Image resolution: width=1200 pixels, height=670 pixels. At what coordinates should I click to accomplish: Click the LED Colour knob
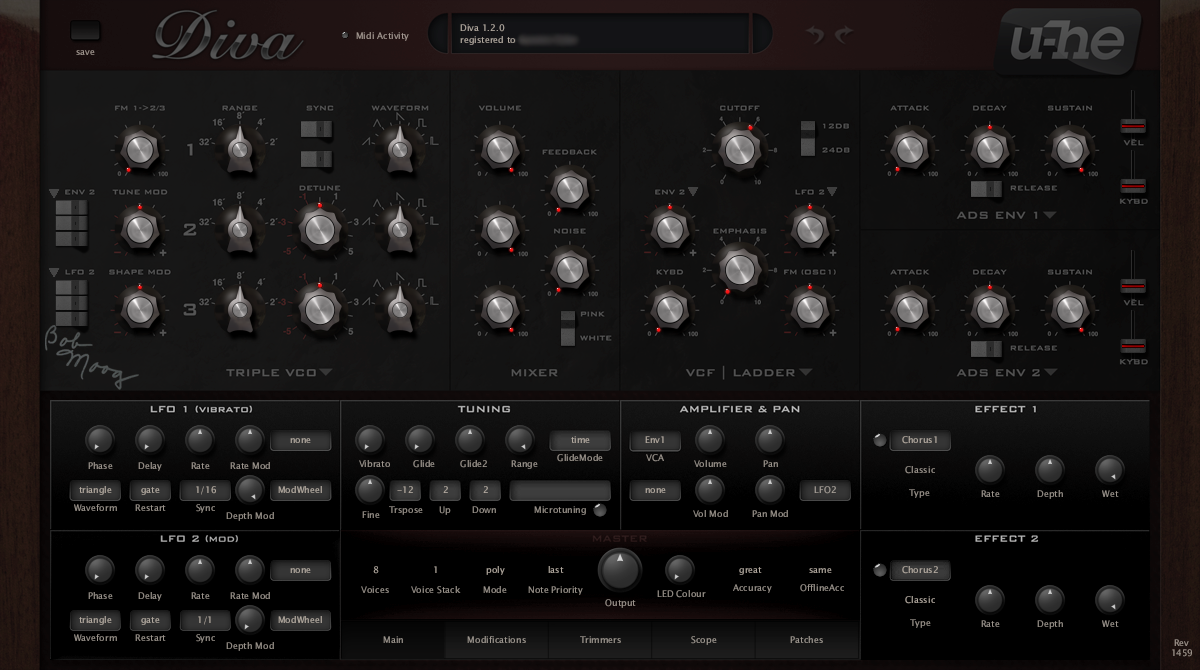[679, 570]
